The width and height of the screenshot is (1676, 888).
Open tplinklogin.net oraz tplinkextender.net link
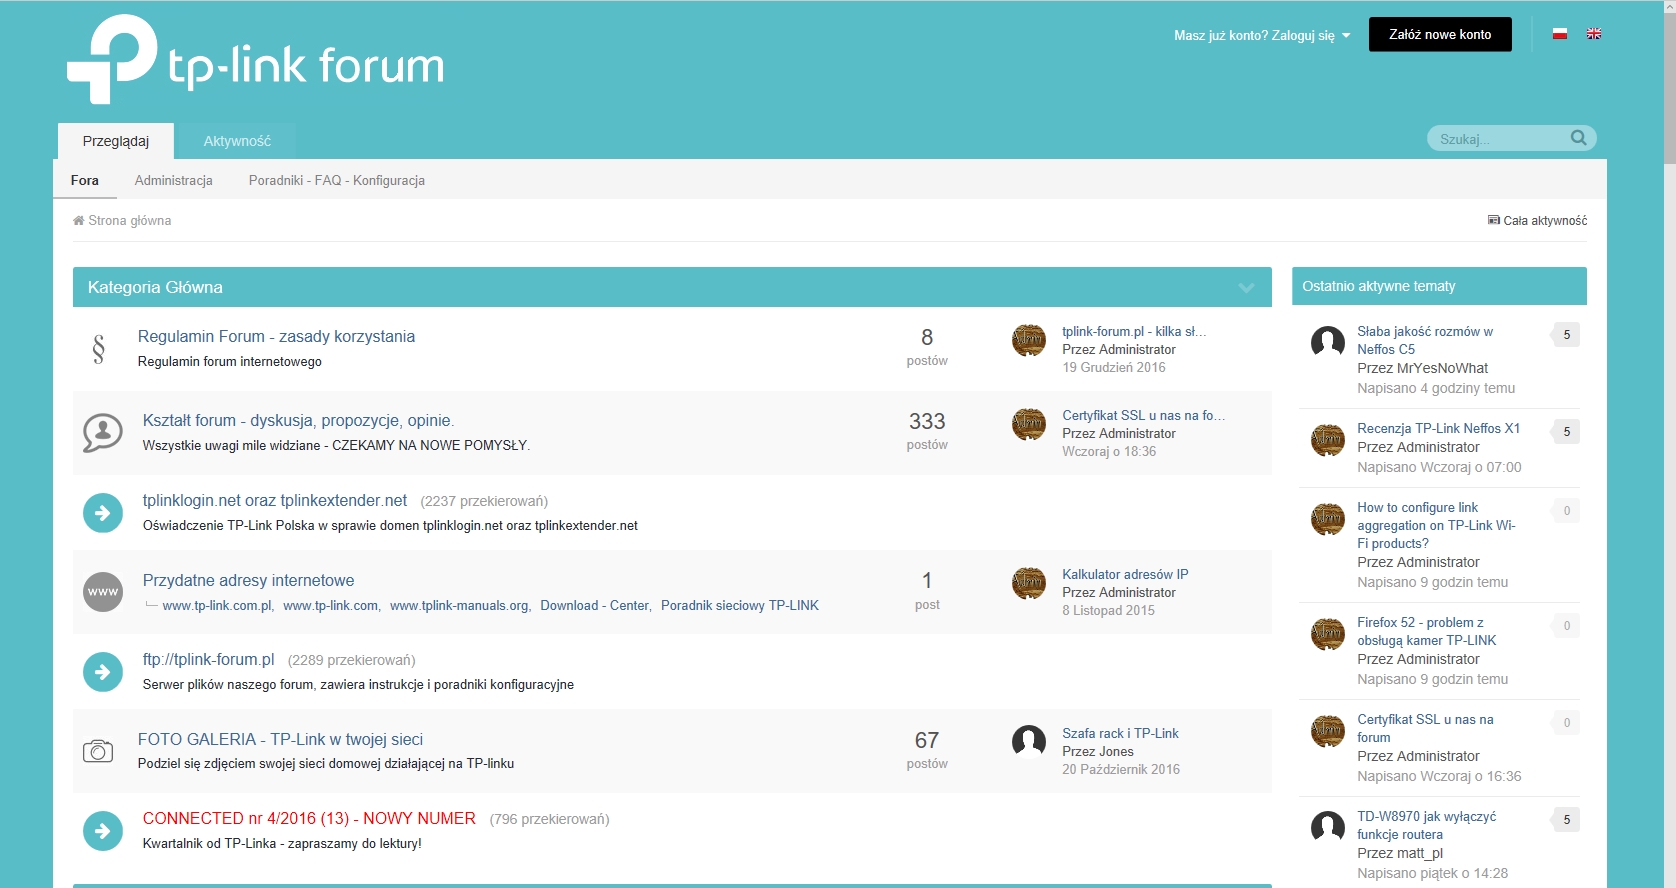click(x=275, y=500)
